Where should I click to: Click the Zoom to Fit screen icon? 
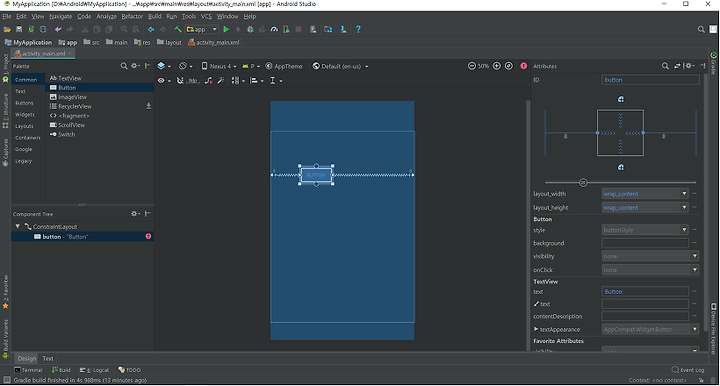tap(509, 66)
